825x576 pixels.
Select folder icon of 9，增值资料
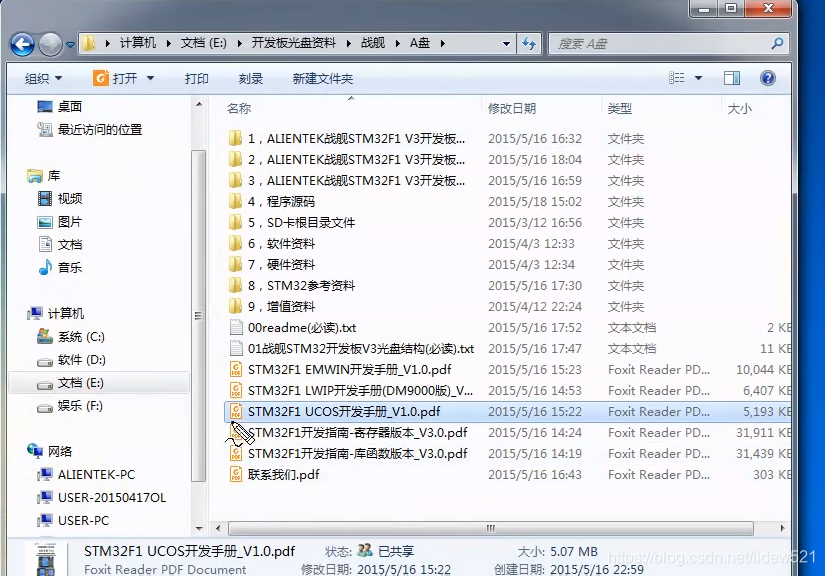(236, 307)
